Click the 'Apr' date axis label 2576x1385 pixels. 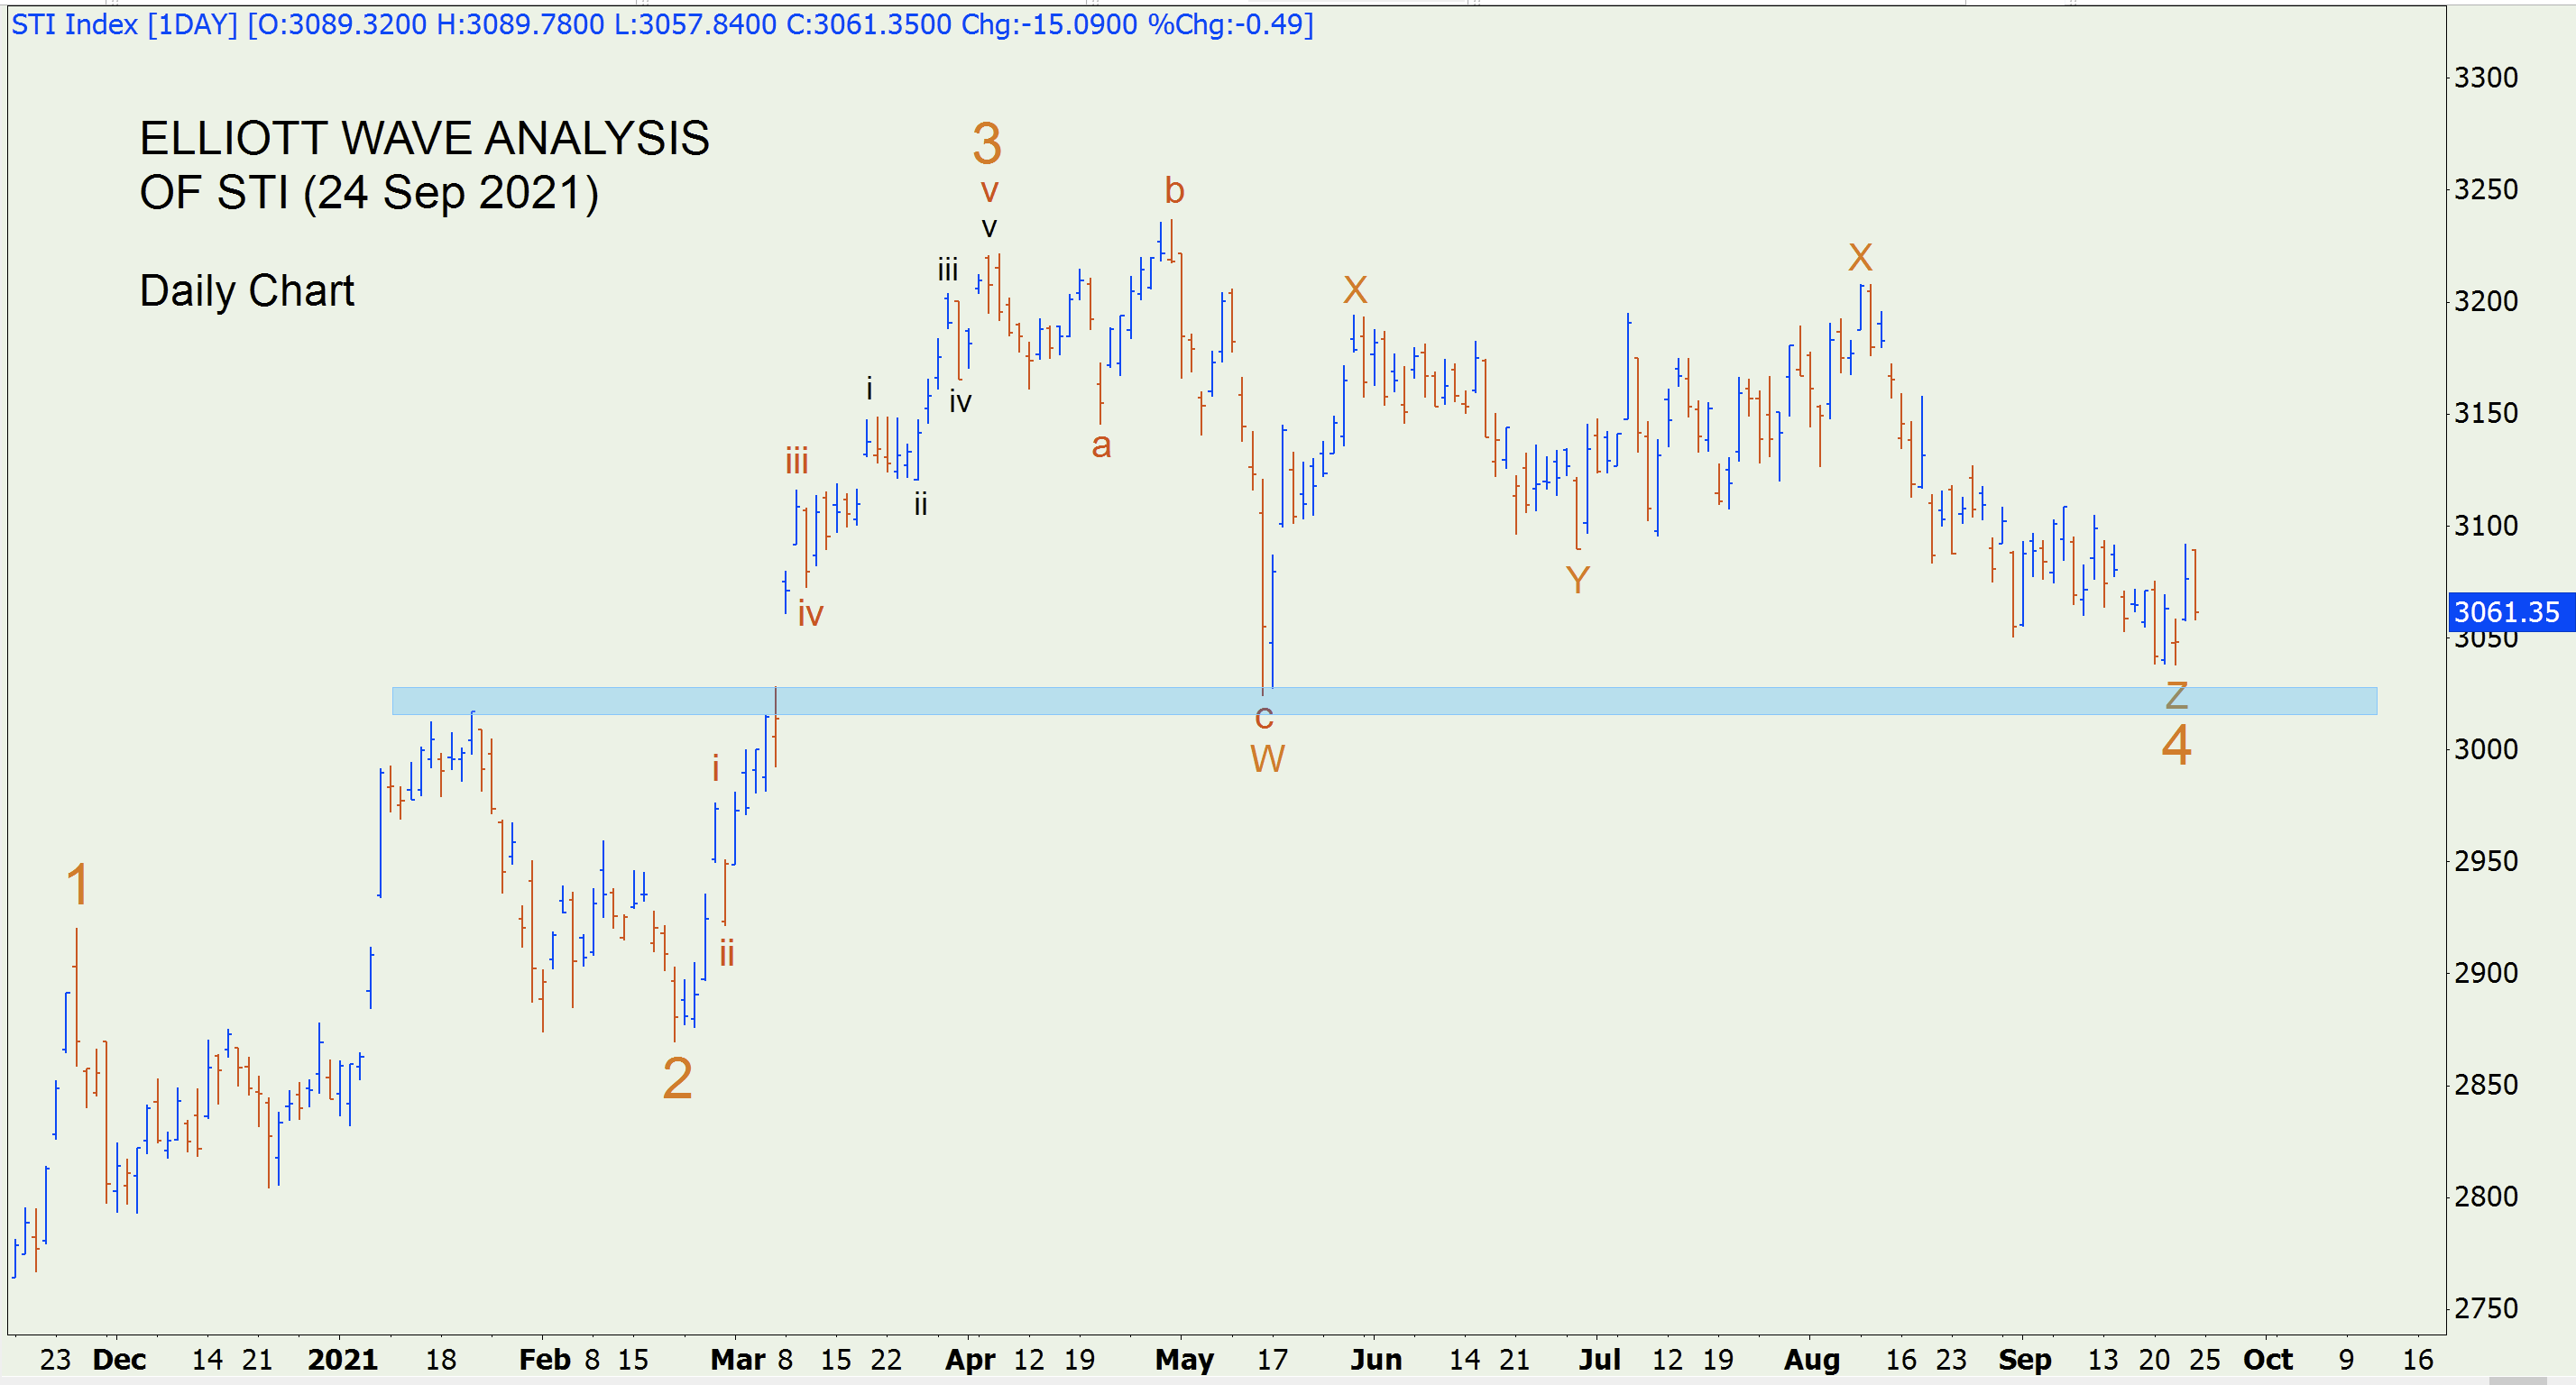[970, 1360]
